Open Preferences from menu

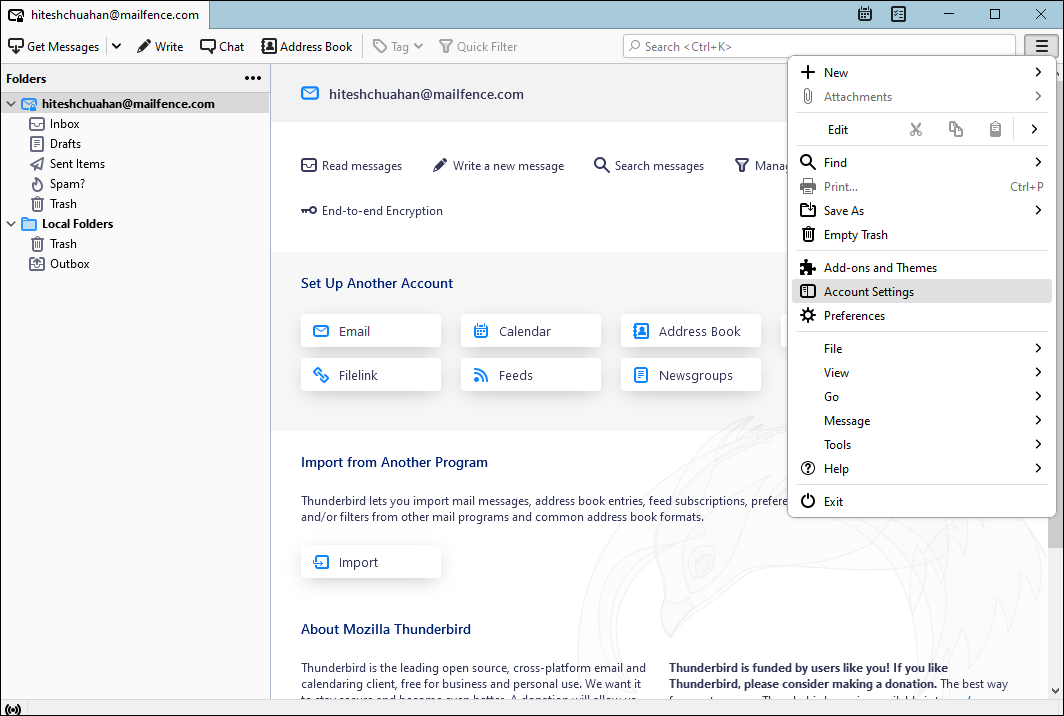[x=922, y=316]
